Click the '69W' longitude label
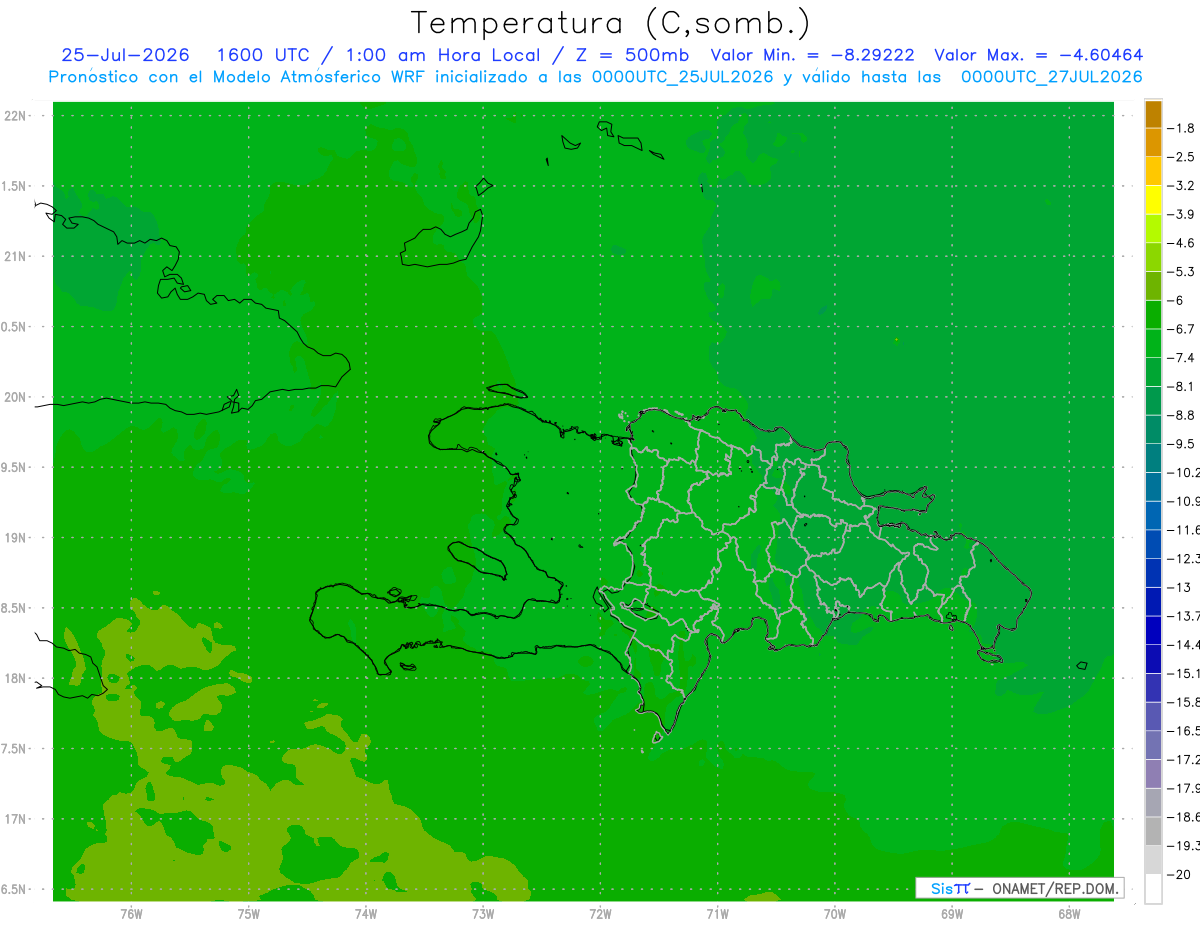The image size is (1200, 927). coord(952,913)
